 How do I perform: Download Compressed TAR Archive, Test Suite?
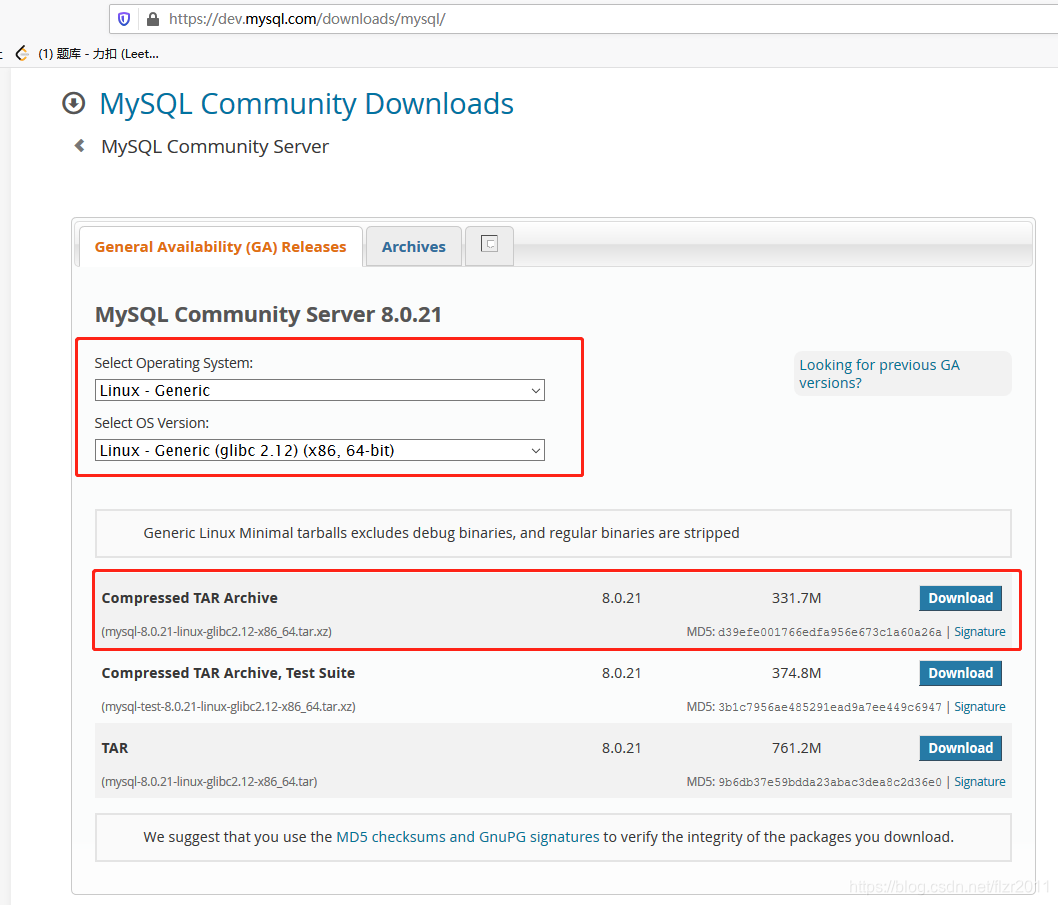[960, 673]
